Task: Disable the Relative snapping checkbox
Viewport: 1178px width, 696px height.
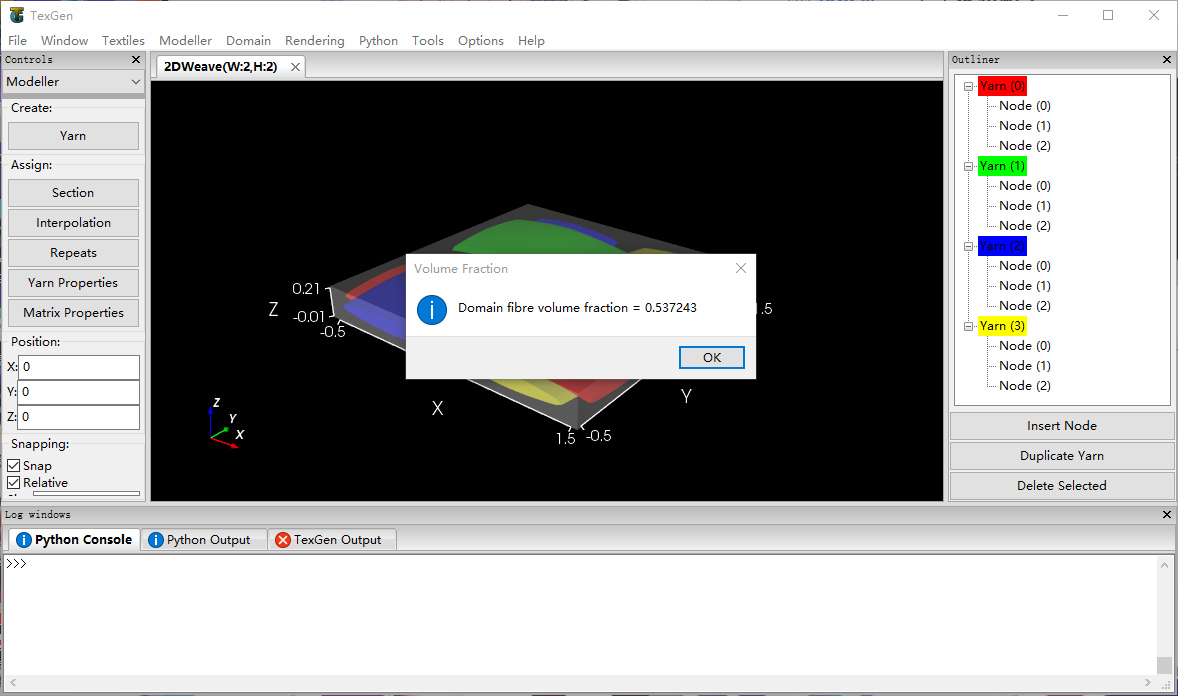Action: click(14, 483)
